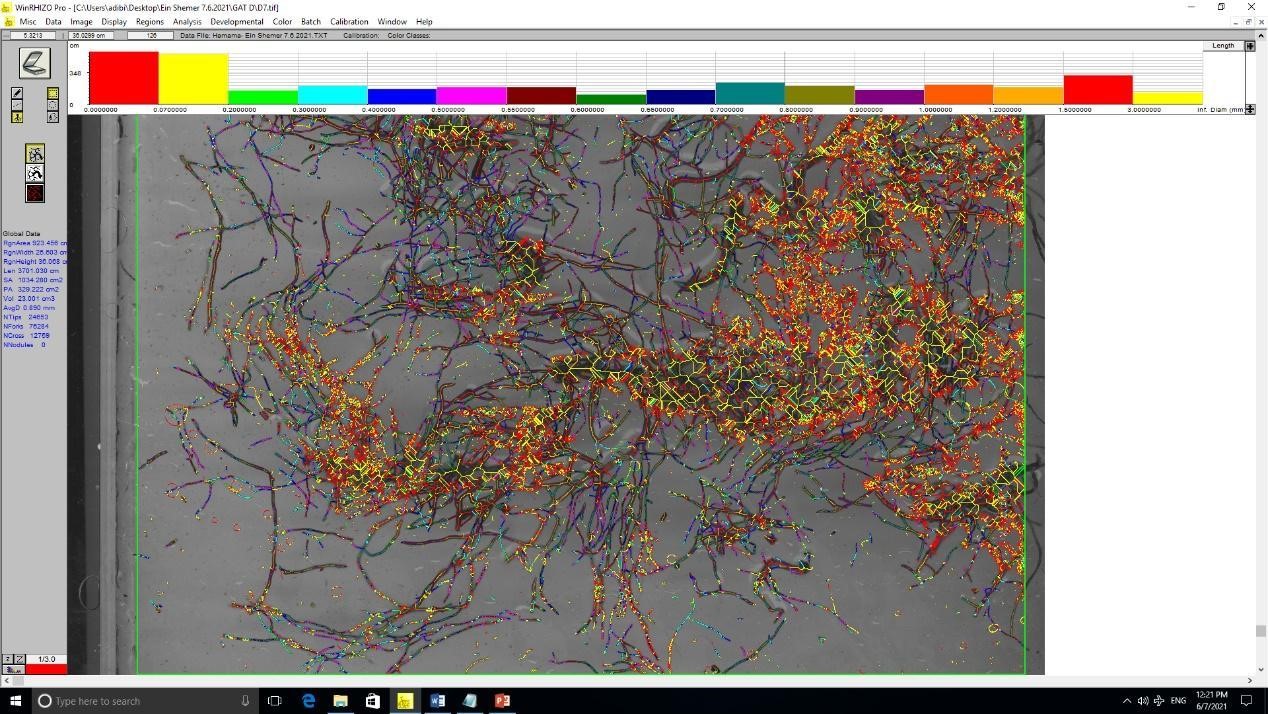1268x714 pixels.
Task: Select the rectangular region tool icon
Action: point(53,93)
